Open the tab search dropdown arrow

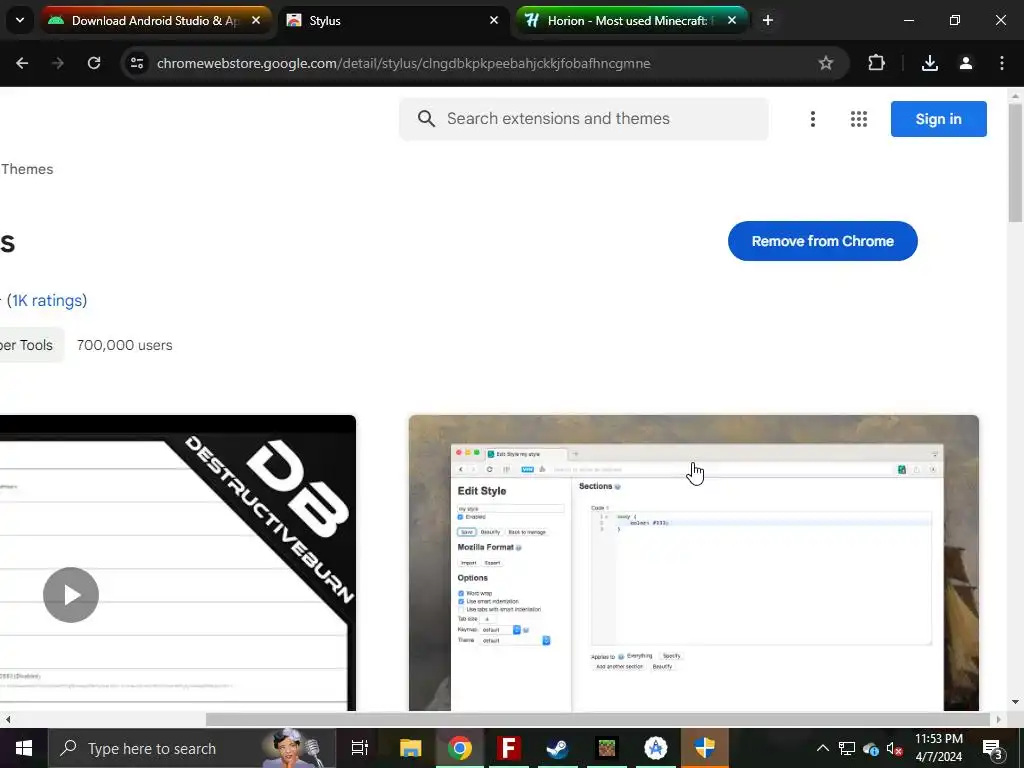[x=20, y=20]
